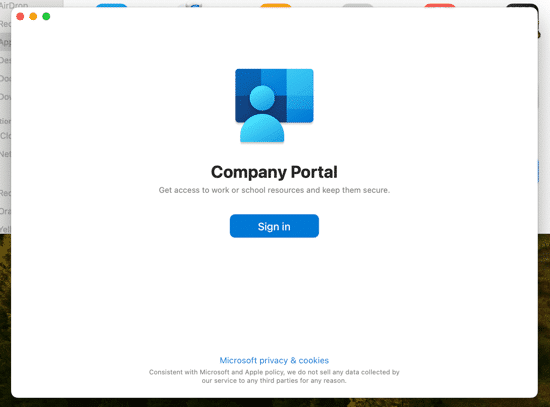Click the Company Portal logo icon
Viewport: 550px width, 407px height.
[x=274, y=106]
